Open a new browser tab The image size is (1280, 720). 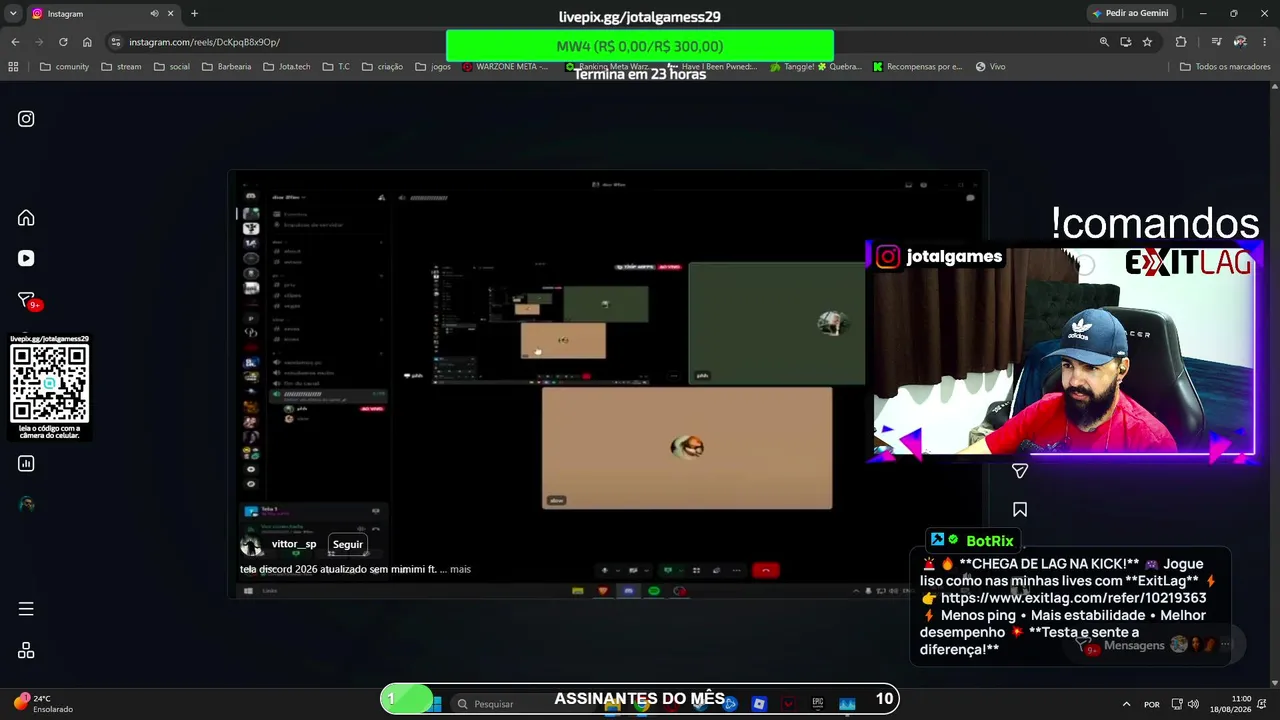click(194, 14)
